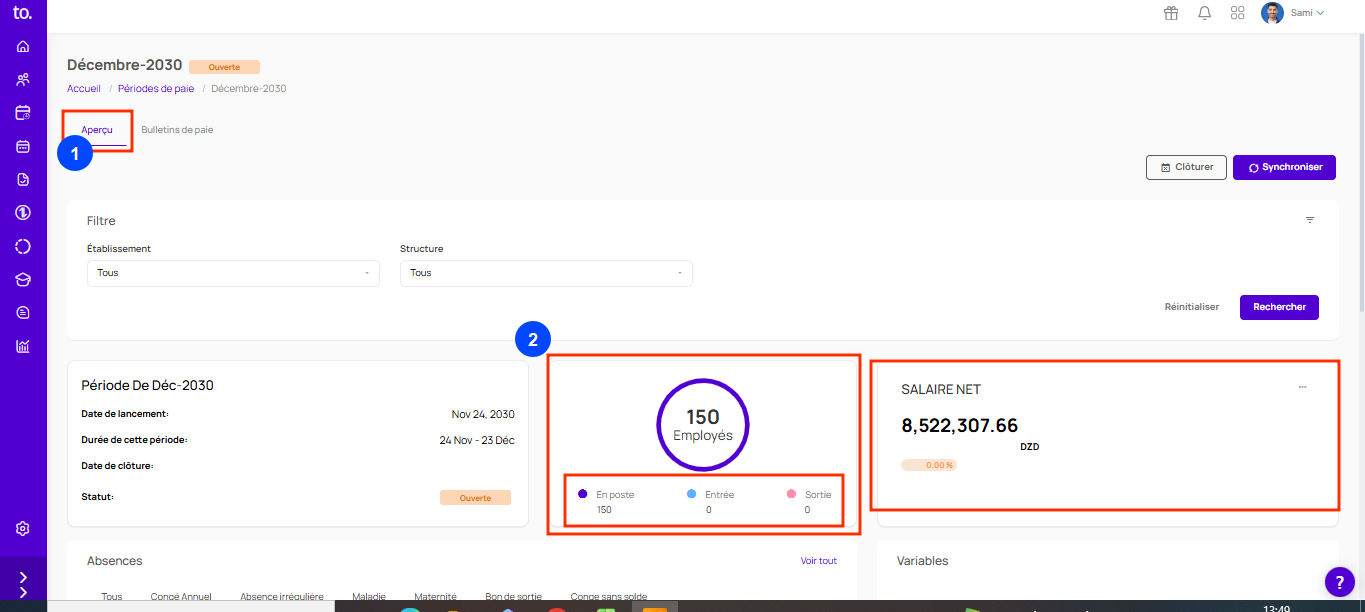
Task: Click the Périodes de paie breadcrumb link
Action: point(156,89)
